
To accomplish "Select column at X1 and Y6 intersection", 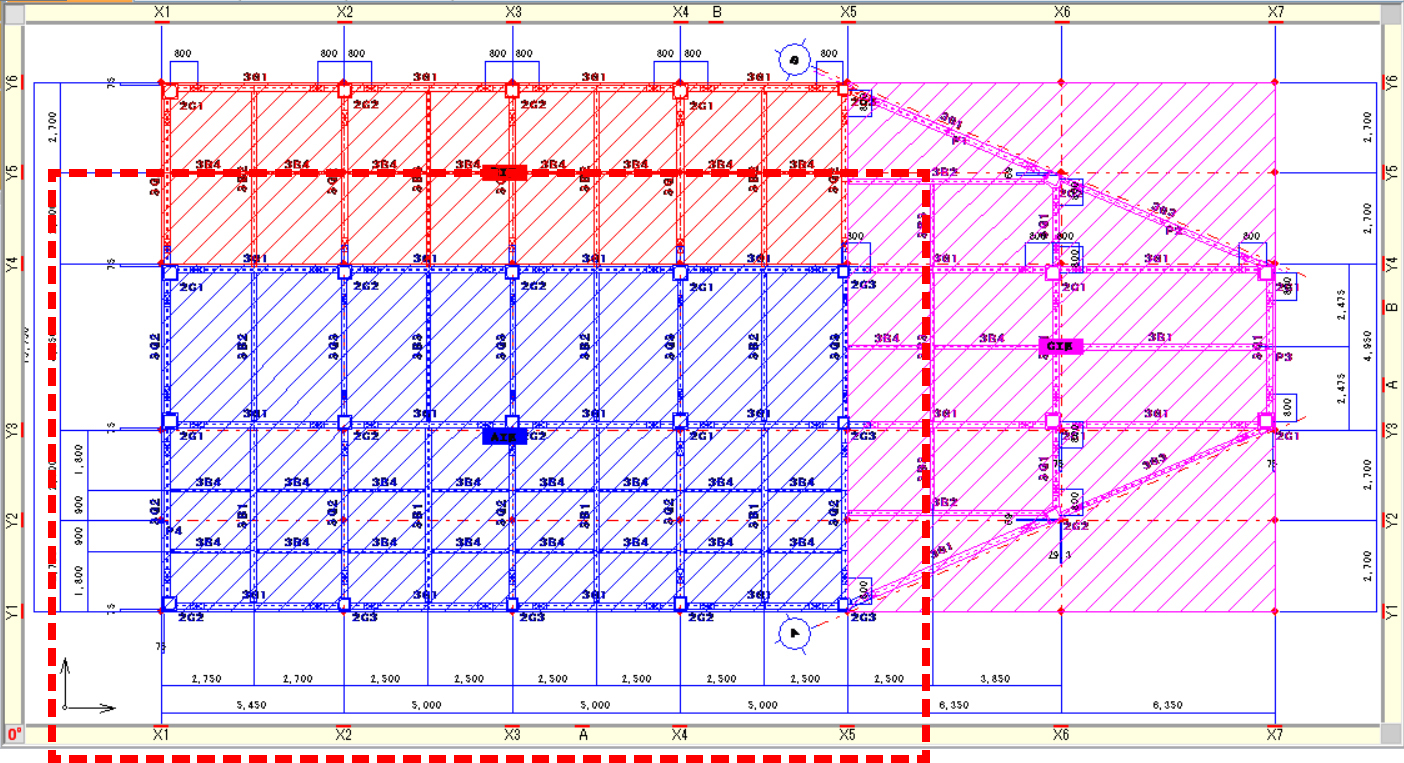I will [170, 90].
